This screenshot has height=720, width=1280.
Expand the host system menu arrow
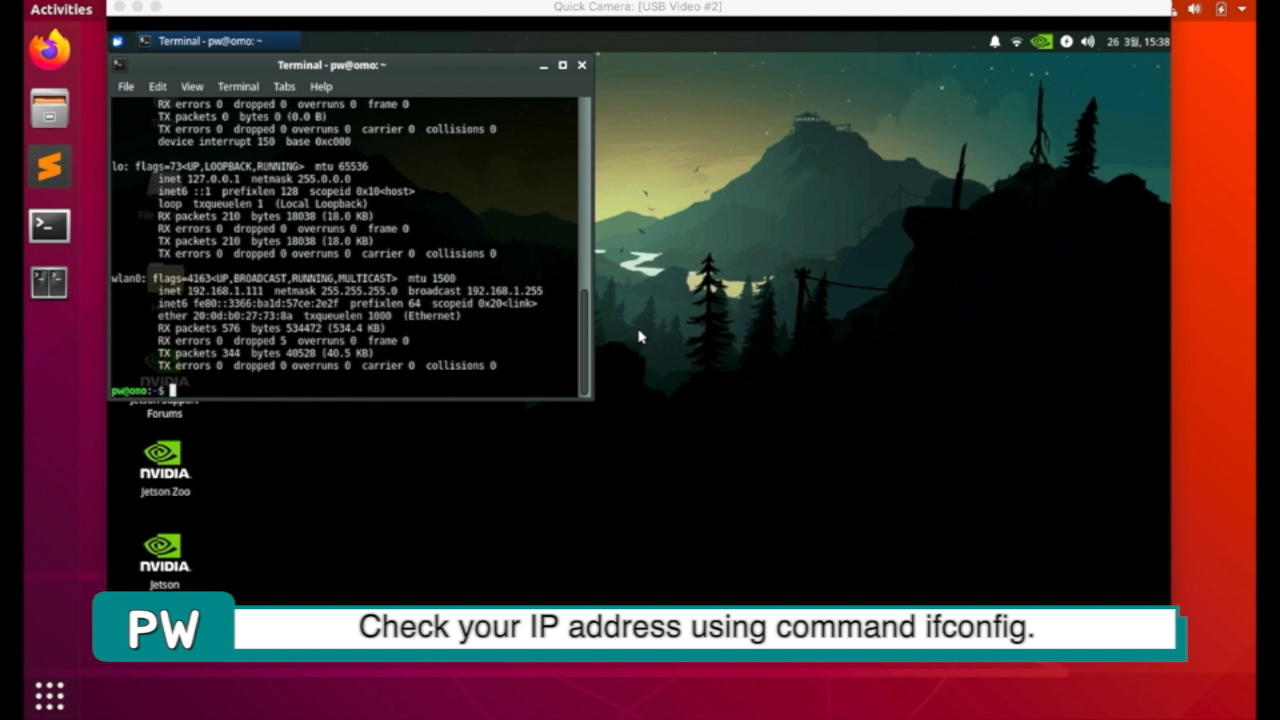coord(1243,9)
